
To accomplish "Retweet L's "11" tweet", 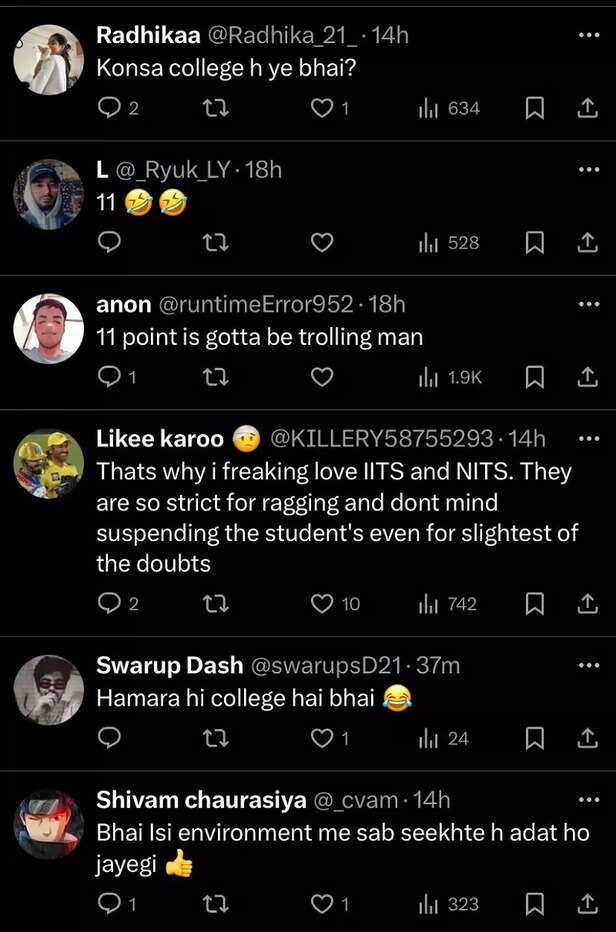I will pyautogui.click(x=215, y=242).
